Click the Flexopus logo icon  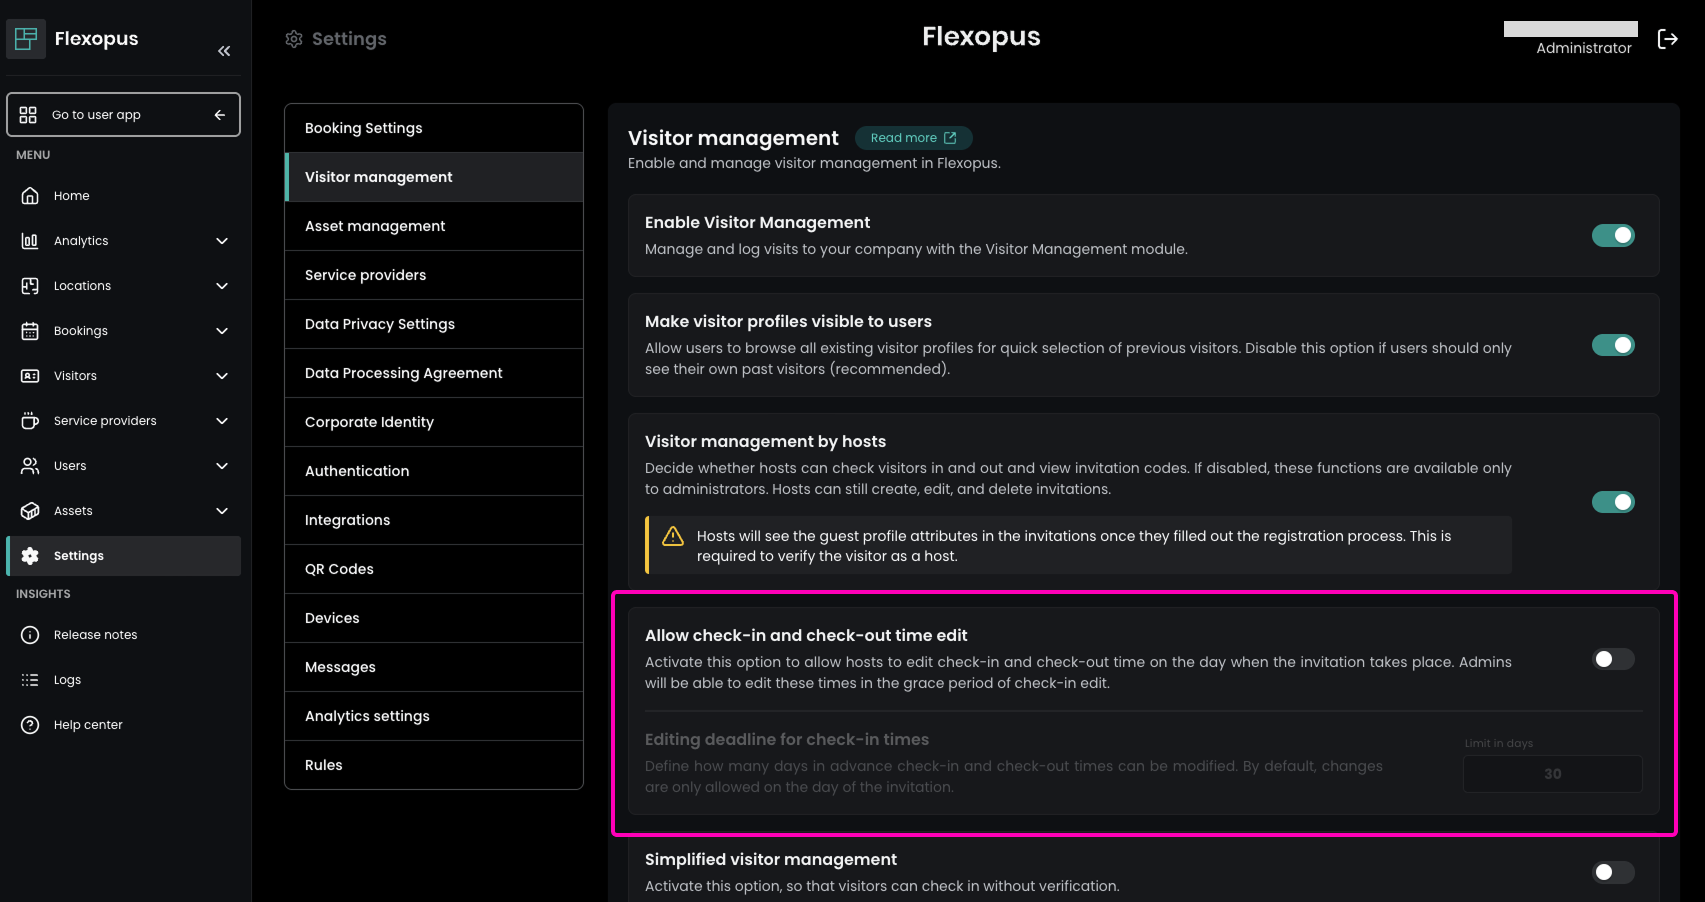coord(26,39)
